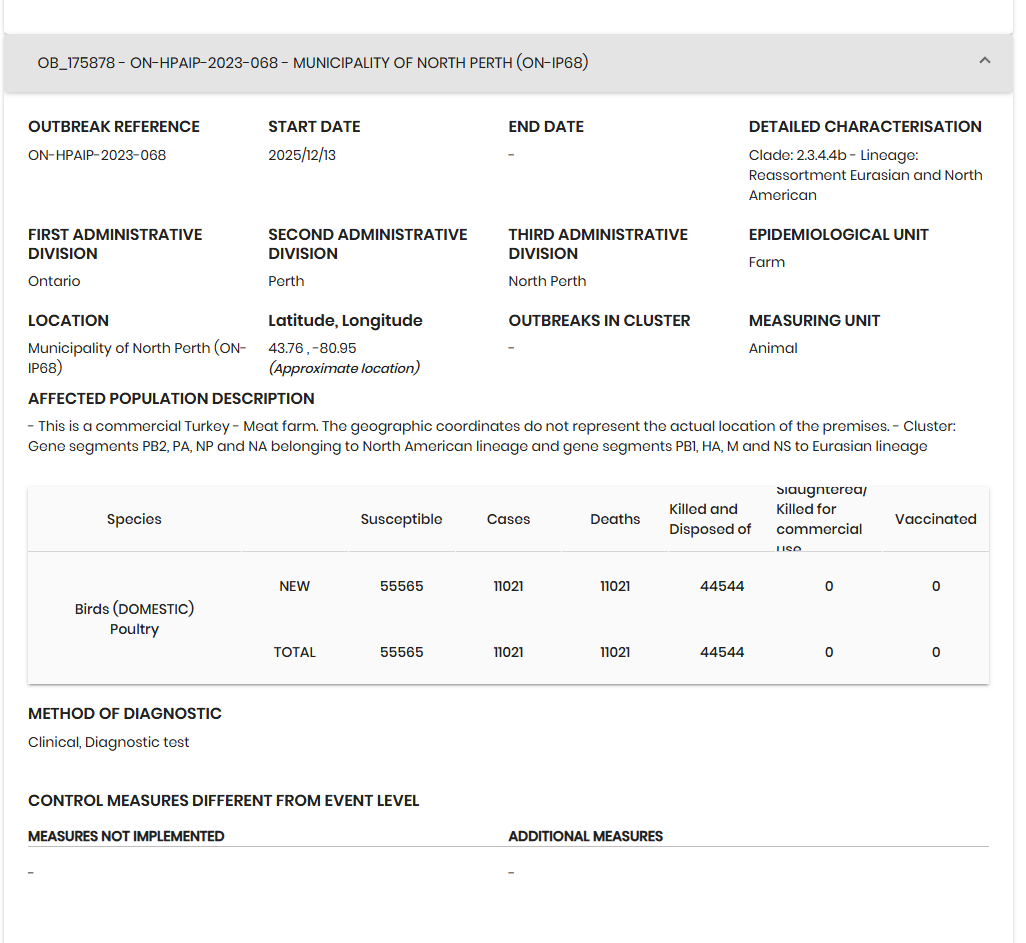Click the Species column header

click(134, 519)
